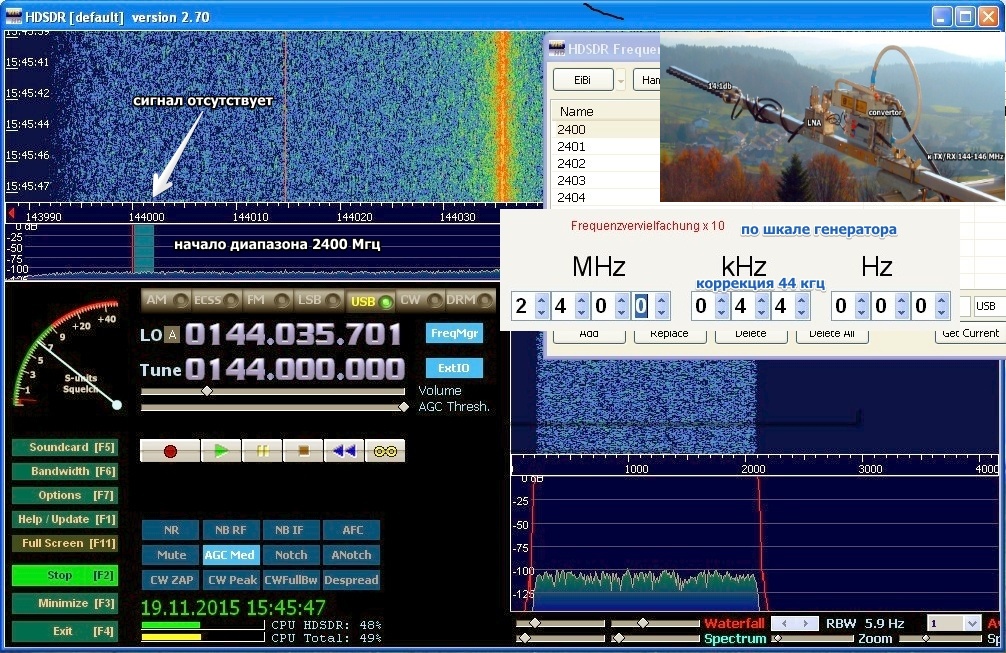The image size is (1006, 653).
Task: Activate CW ZAP
Action: tap(171, 581)
